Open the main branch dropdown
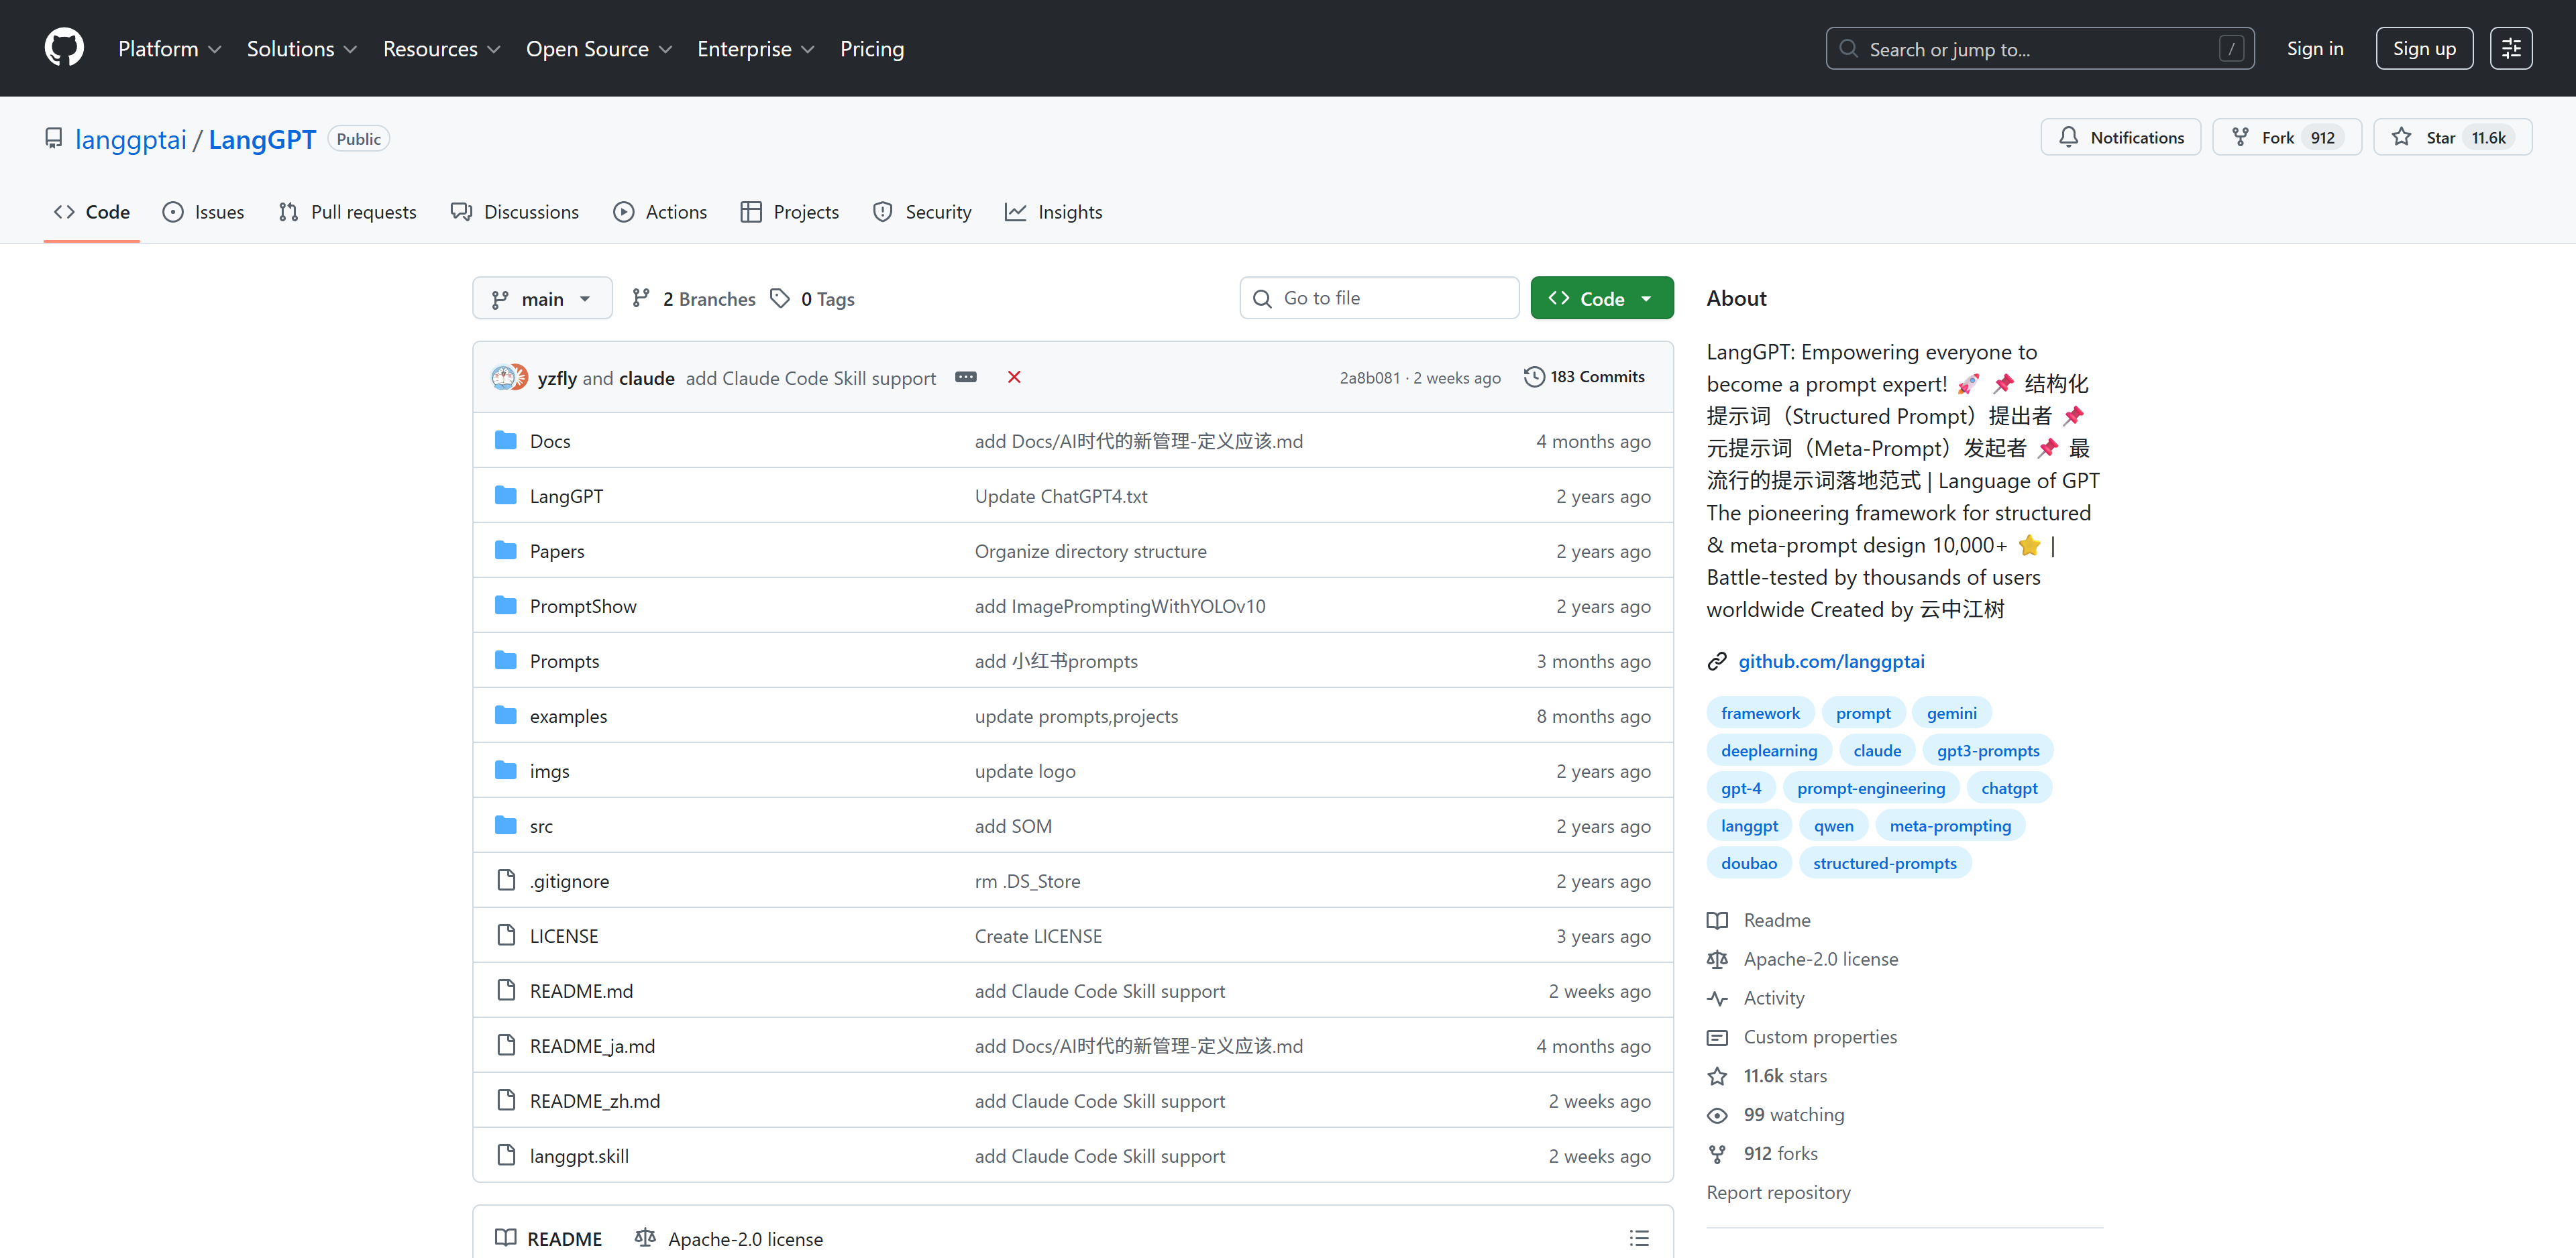 542,298
